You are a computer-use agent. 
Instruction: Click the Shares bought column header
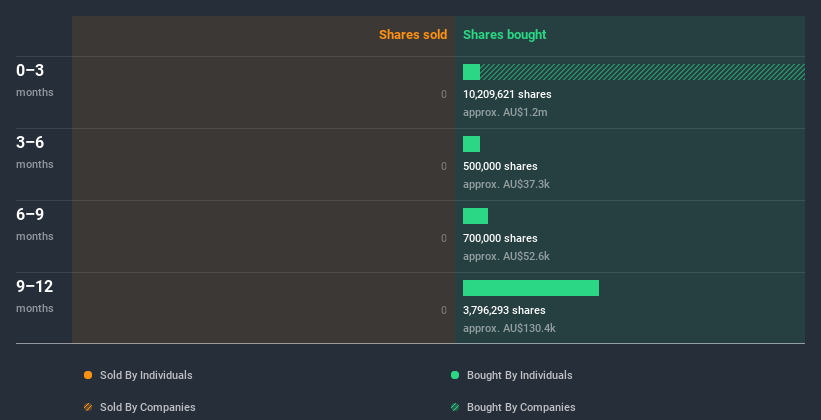tap(505, 35)
